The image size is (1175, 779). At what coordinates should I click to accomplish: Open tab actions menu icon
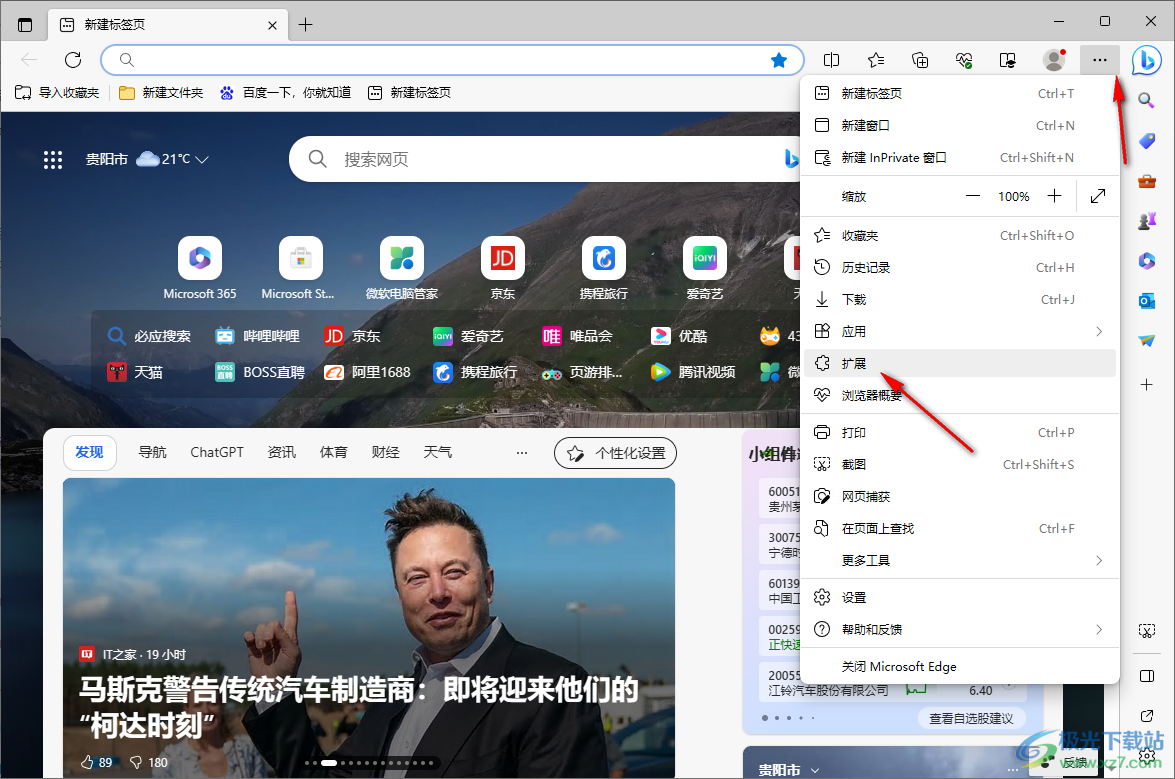click(25, 25)
